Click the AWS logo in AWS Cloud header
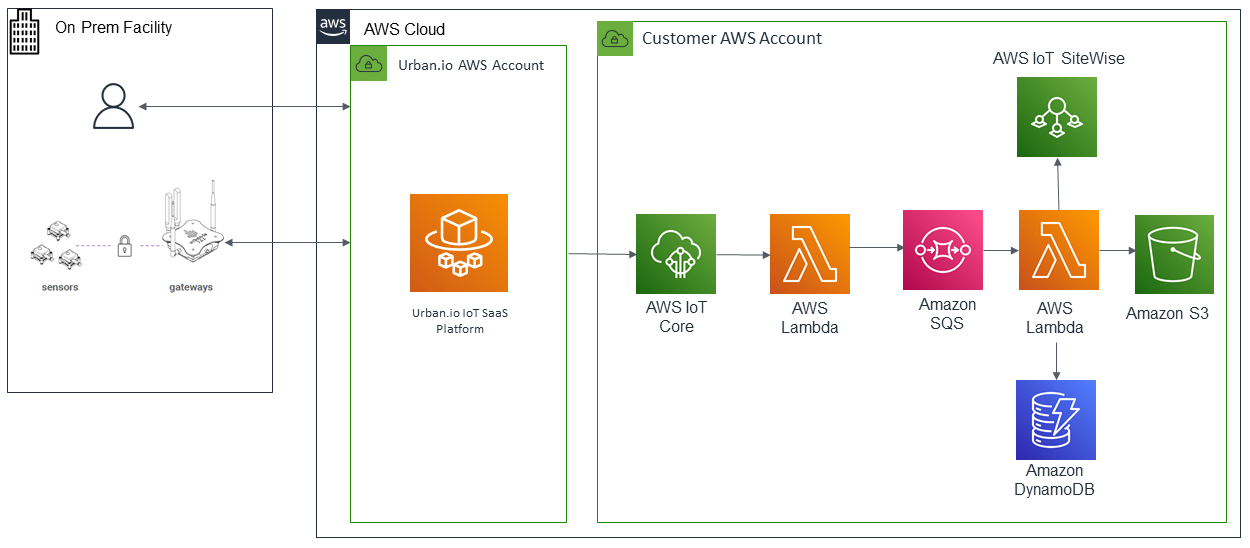Image resolution: width=1250 pixels, height=548 pixels. (x=334, y=27)
